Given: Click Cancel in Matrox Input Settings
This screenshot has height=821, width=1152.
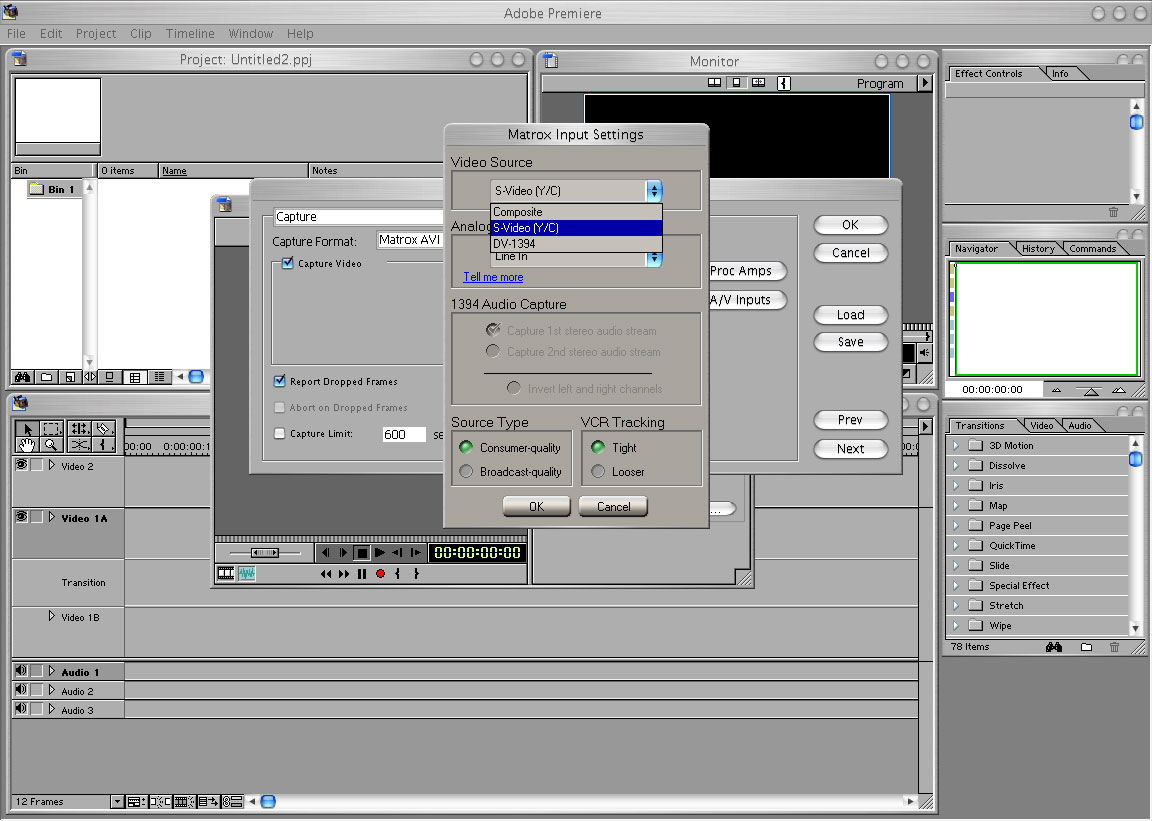Looking at the screenshot, I should (x=613, y=506).
